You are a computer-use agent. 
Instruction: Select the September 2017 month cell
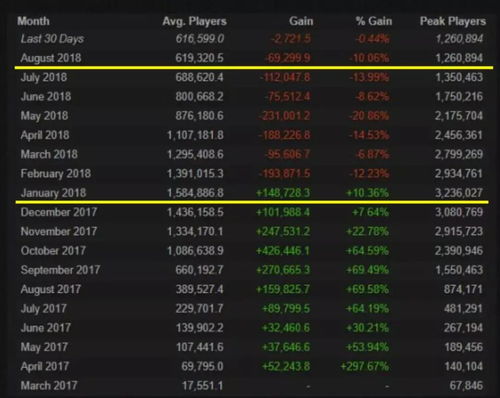click(x=60, y=270)
